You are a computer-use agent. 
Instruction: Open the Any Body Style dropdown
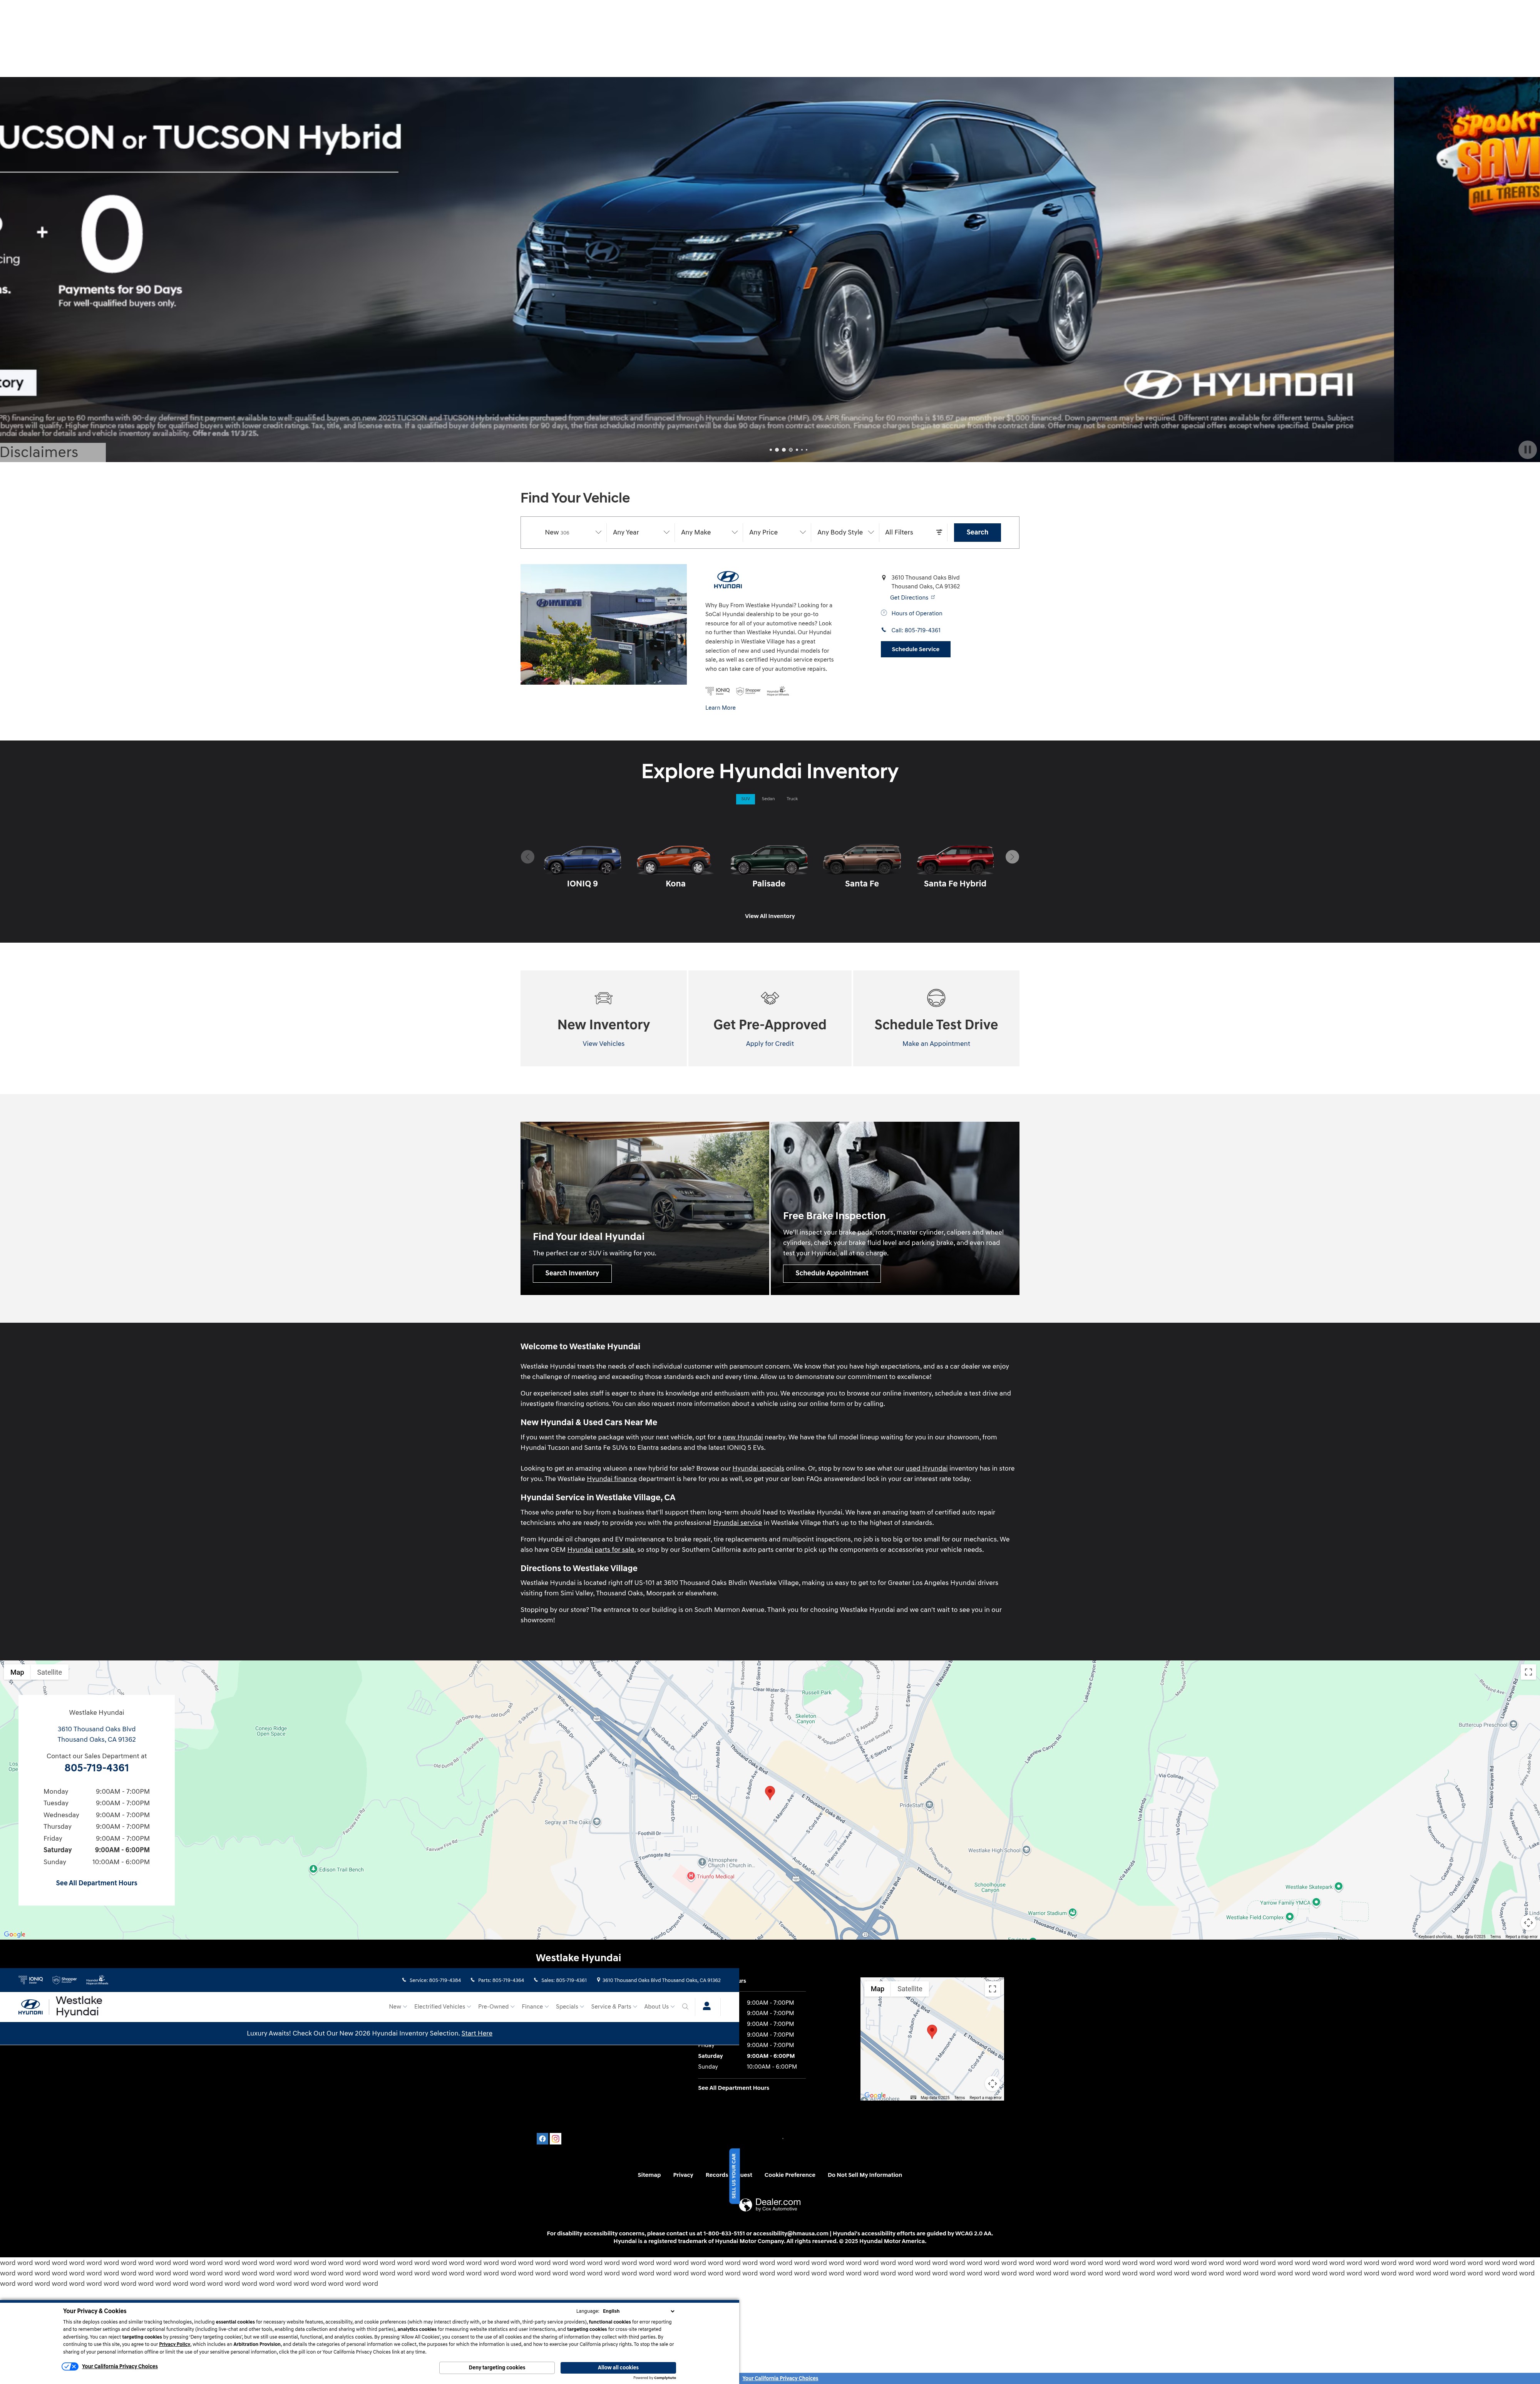[x=845, y=532]
